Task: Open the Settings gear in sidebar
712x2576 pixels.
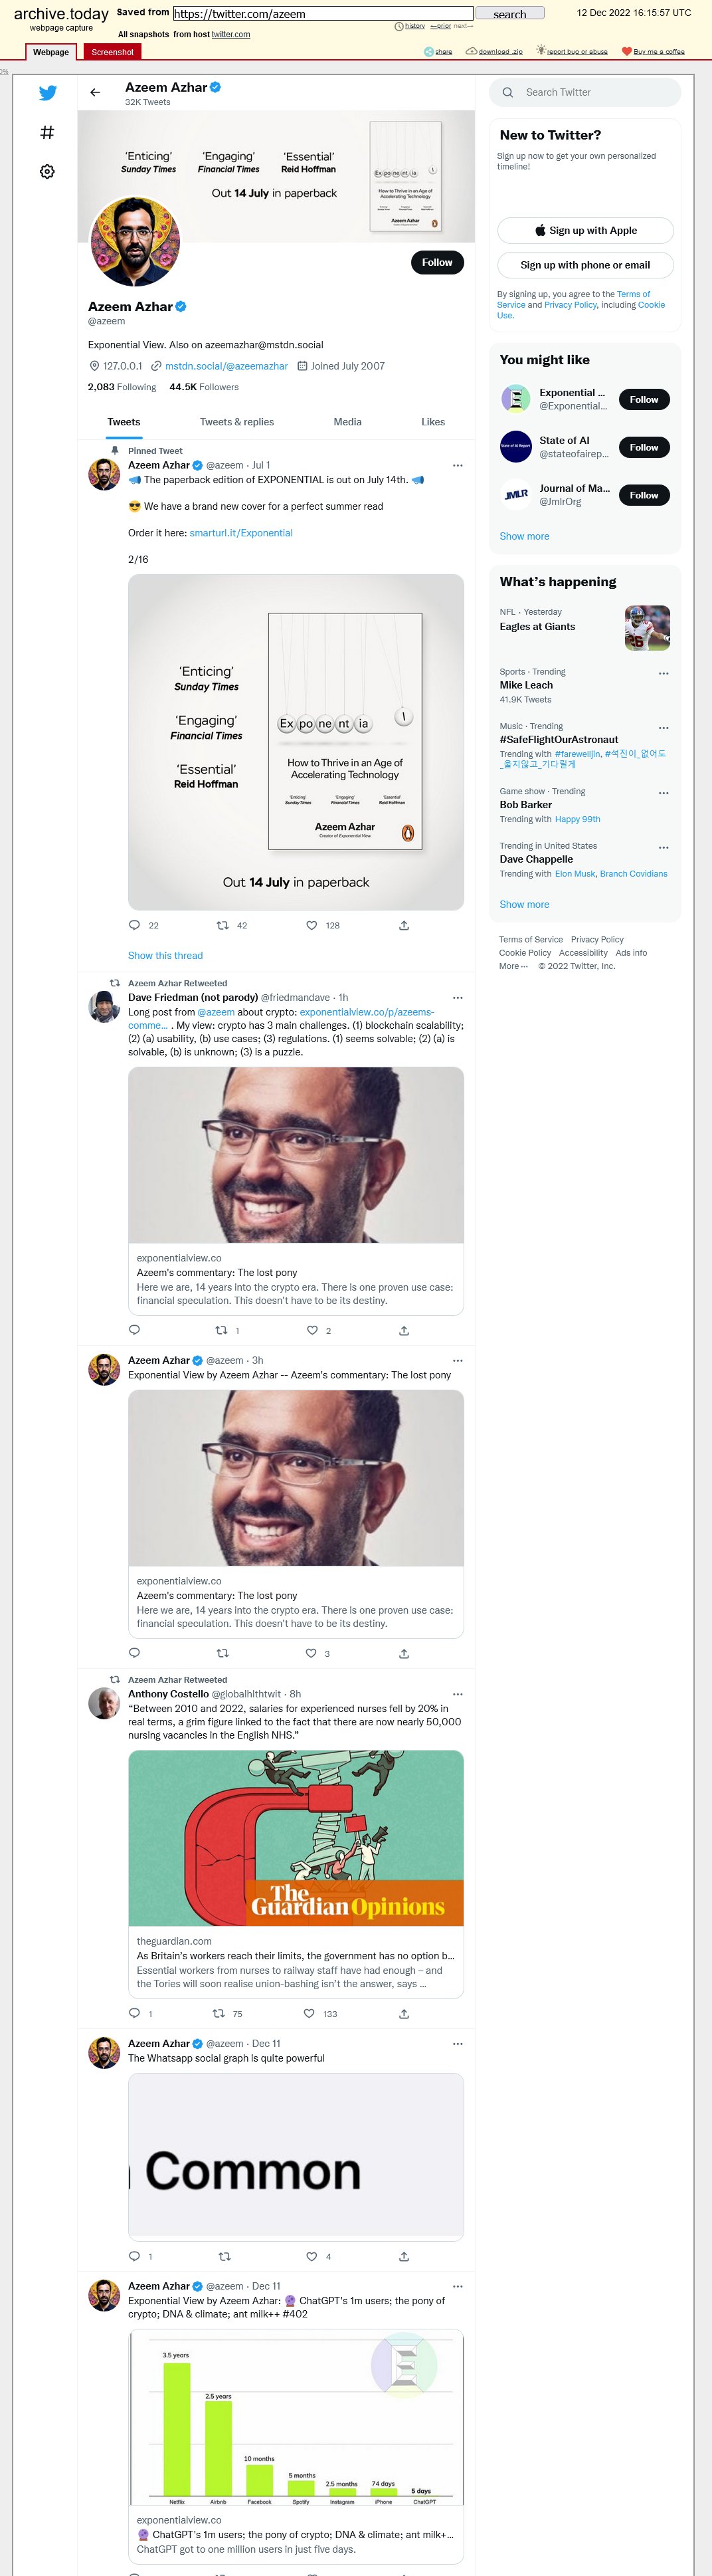Action: 47,172
